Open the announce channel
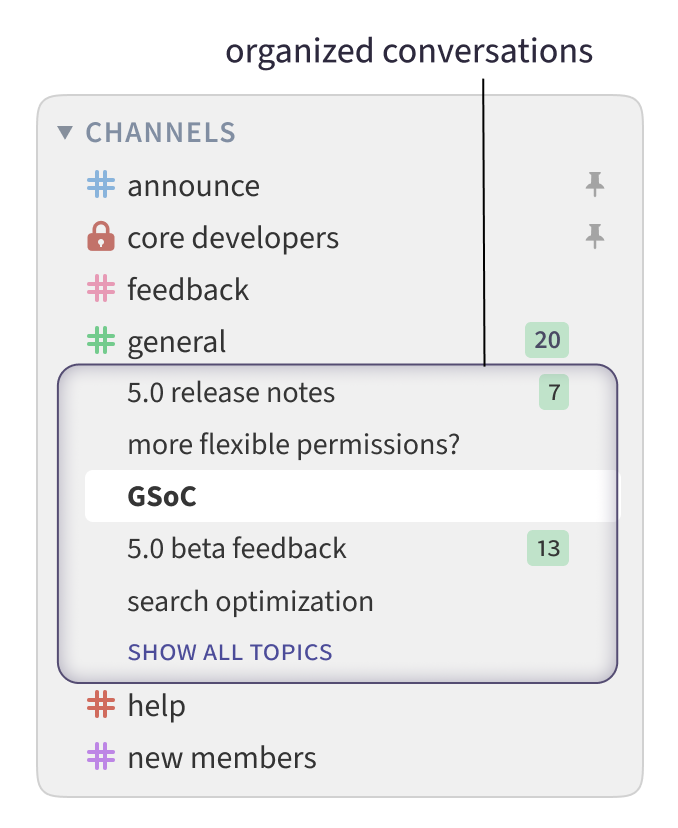 [193, 186]
